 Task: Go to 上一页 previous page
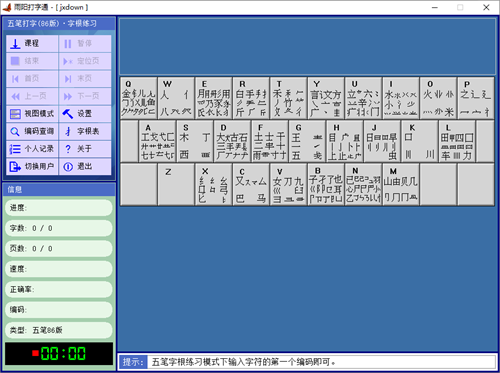point(32,96)
